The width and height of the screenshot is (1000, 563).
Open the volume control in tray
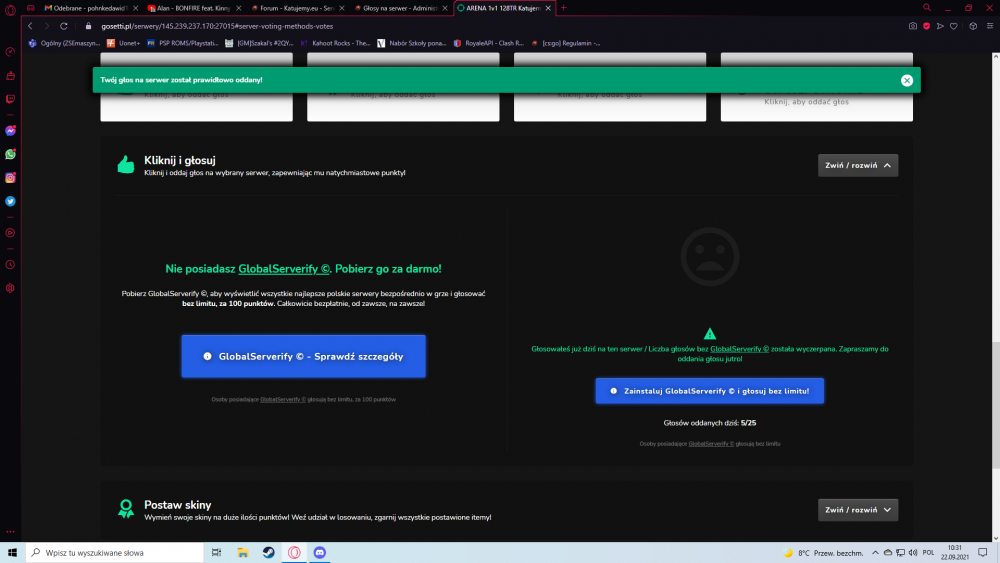(x=913, y=553)
